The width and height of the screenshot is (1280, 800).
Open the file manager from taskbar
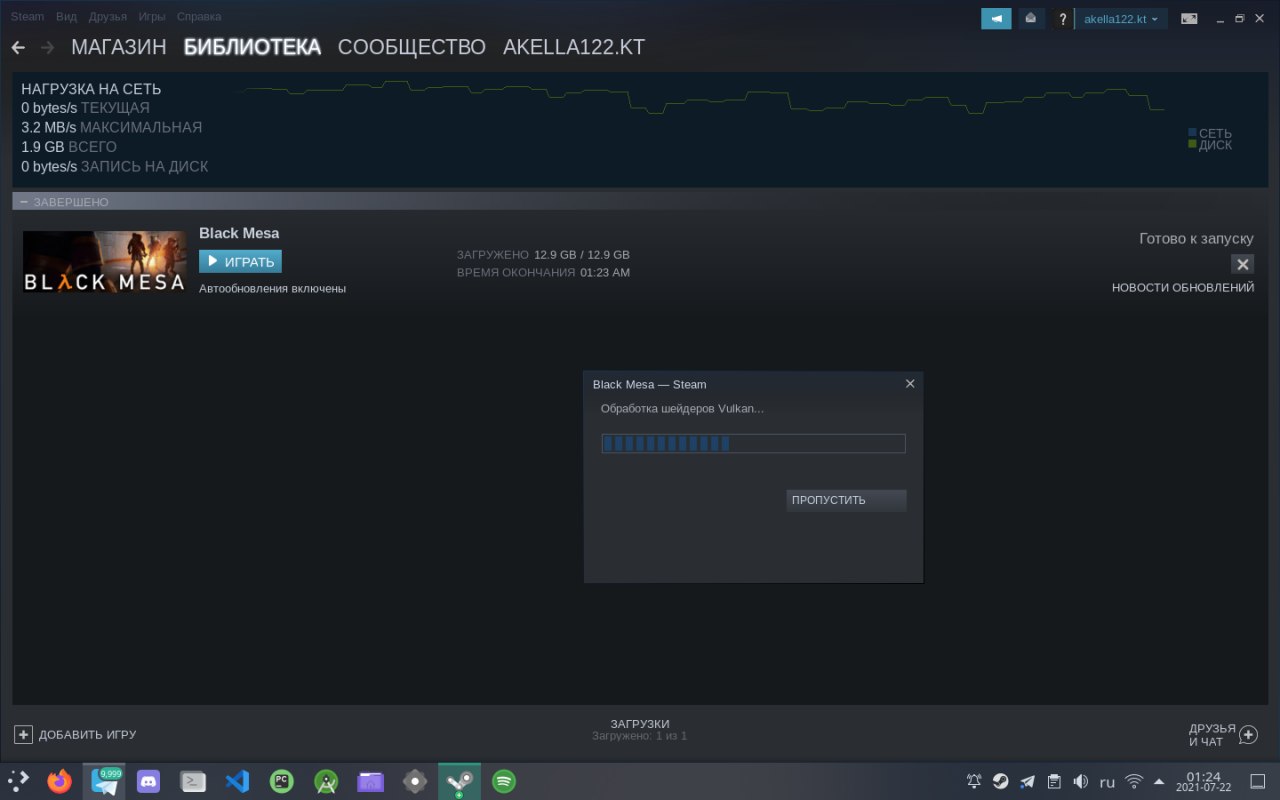[371, 781]
